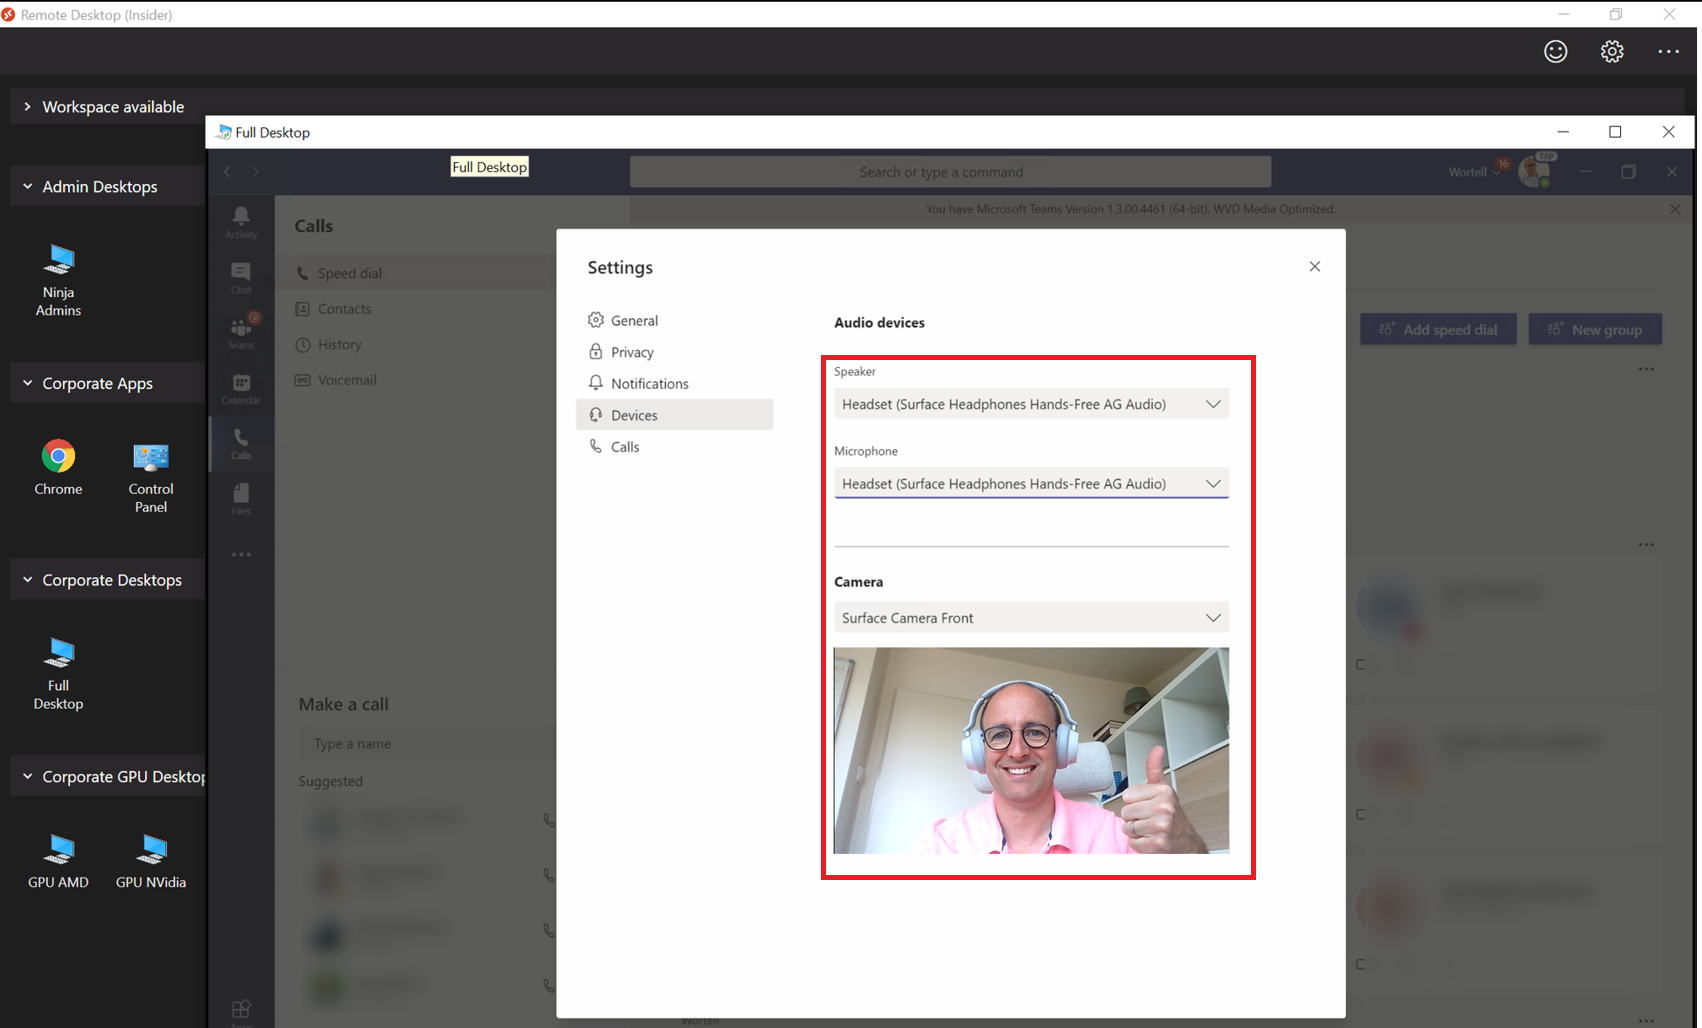
Task: Open the Wortell organization dropdown
Action: [x=1475, y=172]
